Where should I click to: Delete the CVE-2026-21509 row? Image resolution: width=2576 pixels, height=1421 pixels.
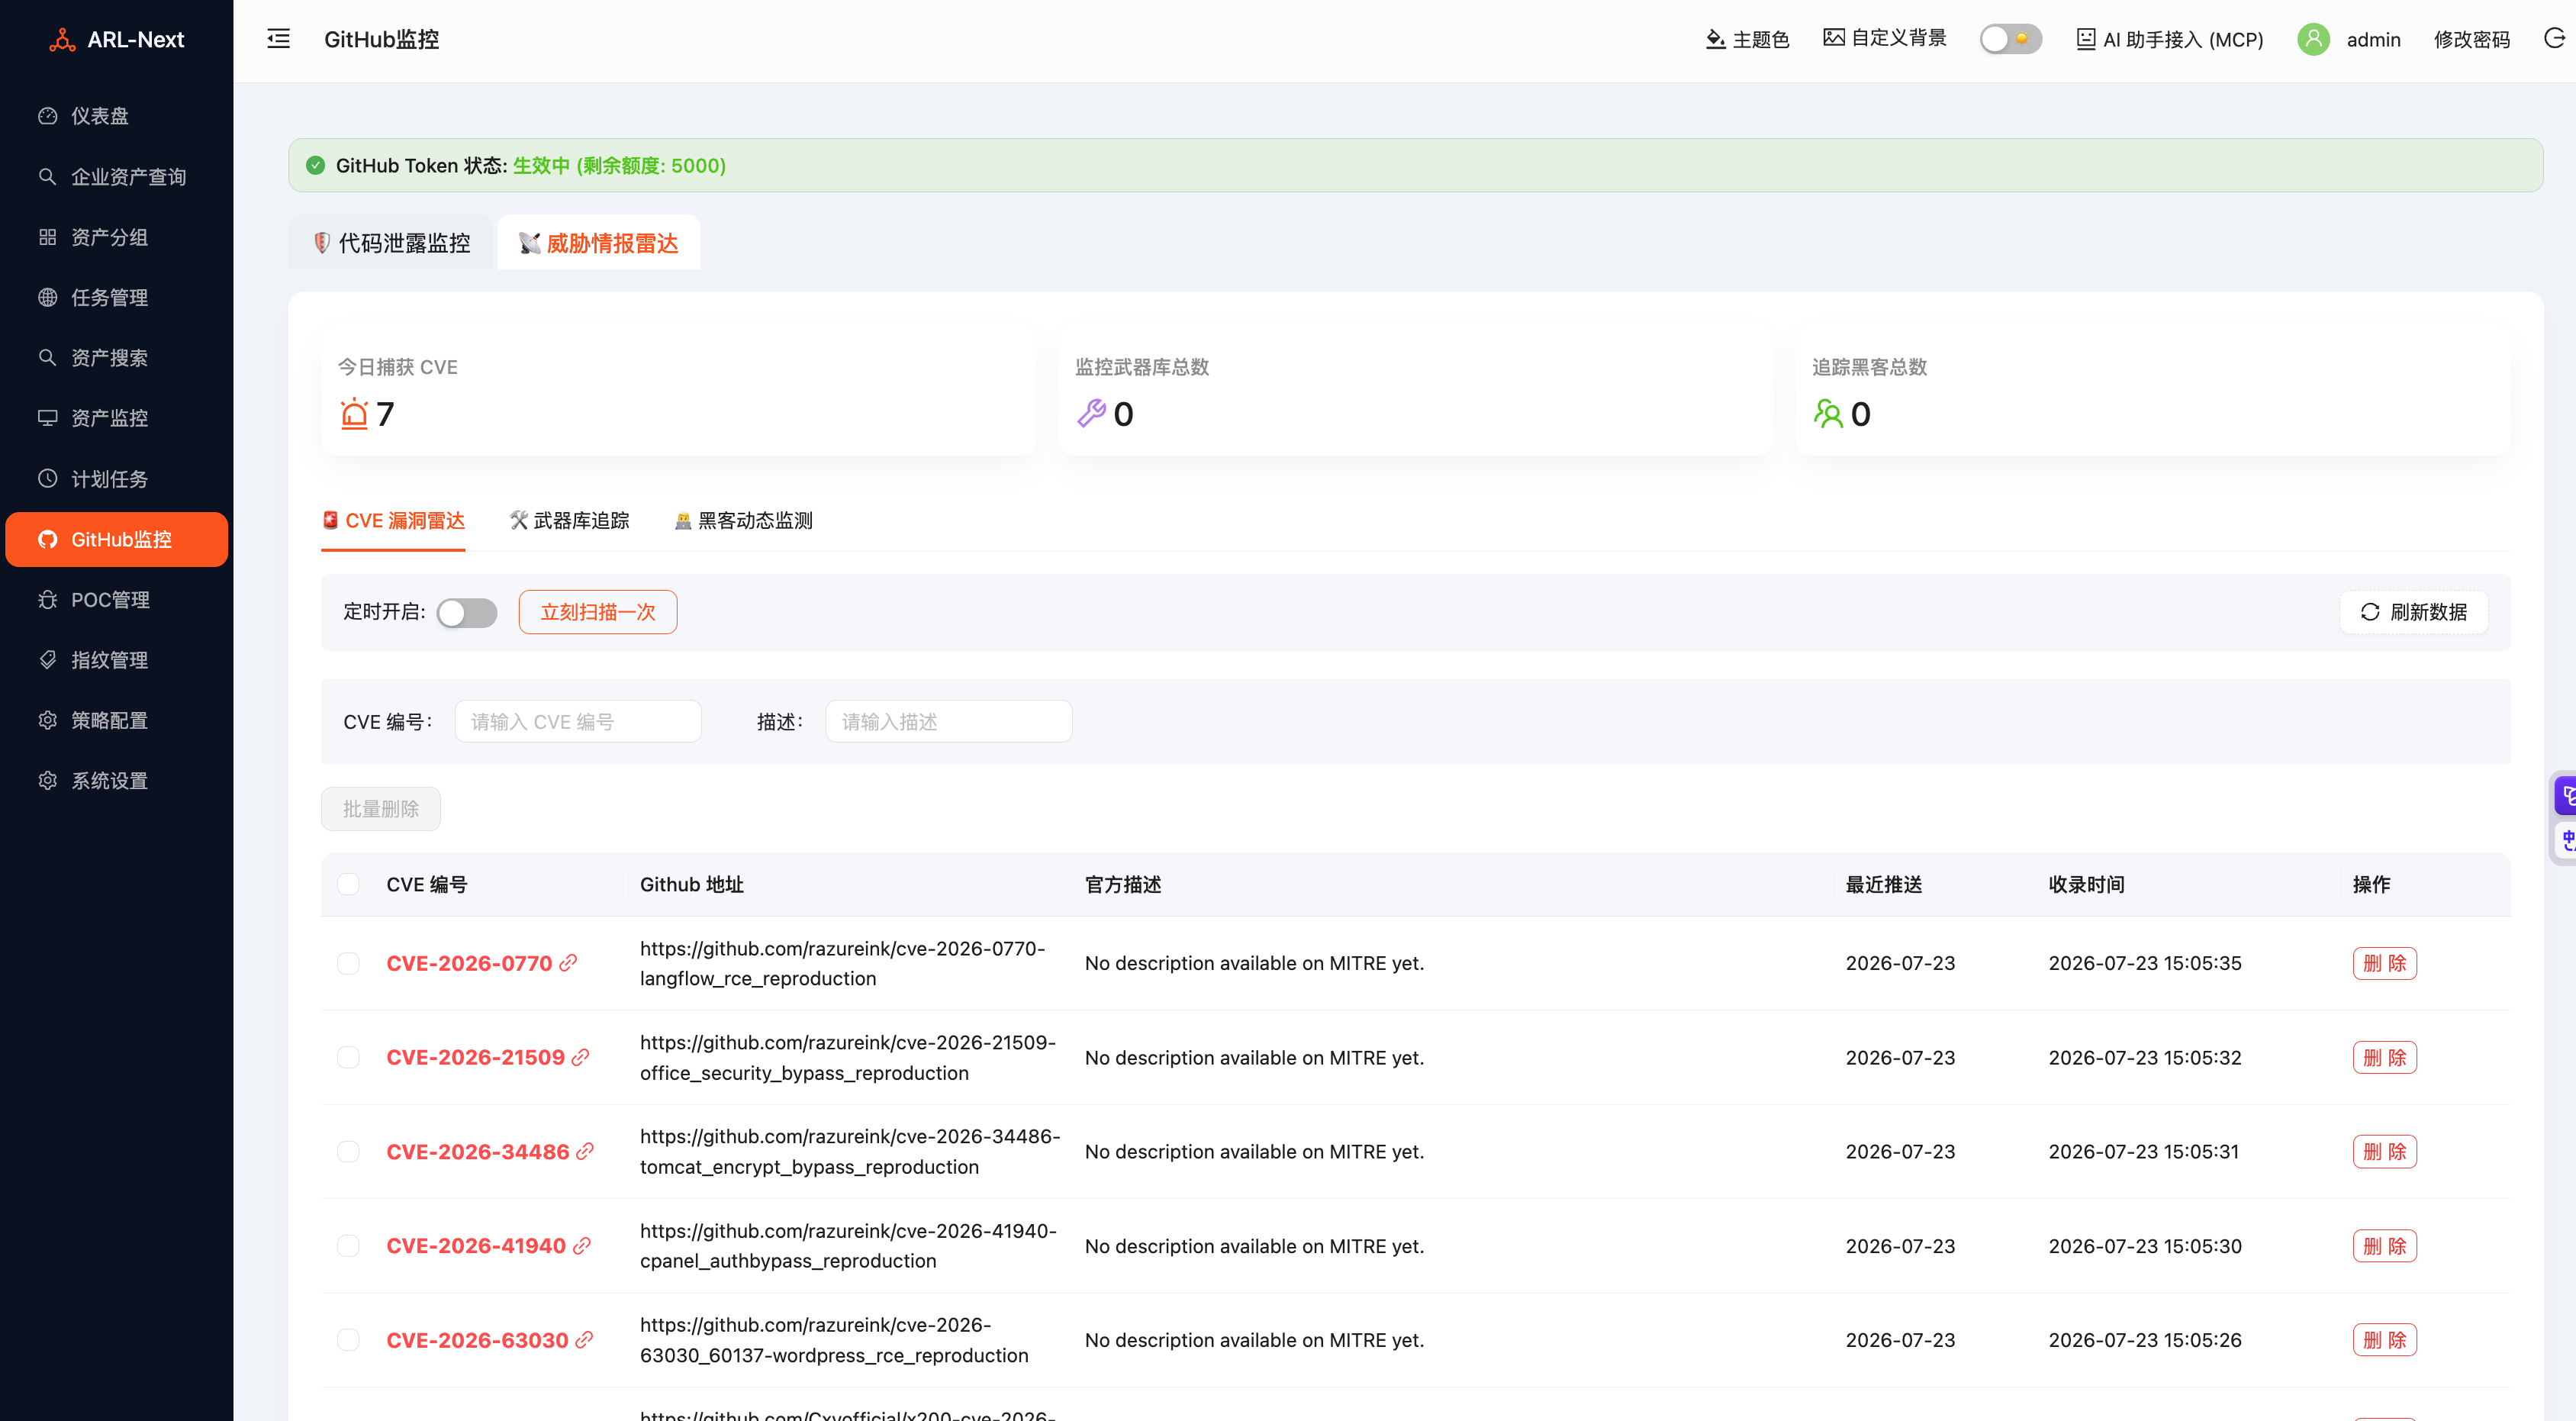[2384, 1057]
